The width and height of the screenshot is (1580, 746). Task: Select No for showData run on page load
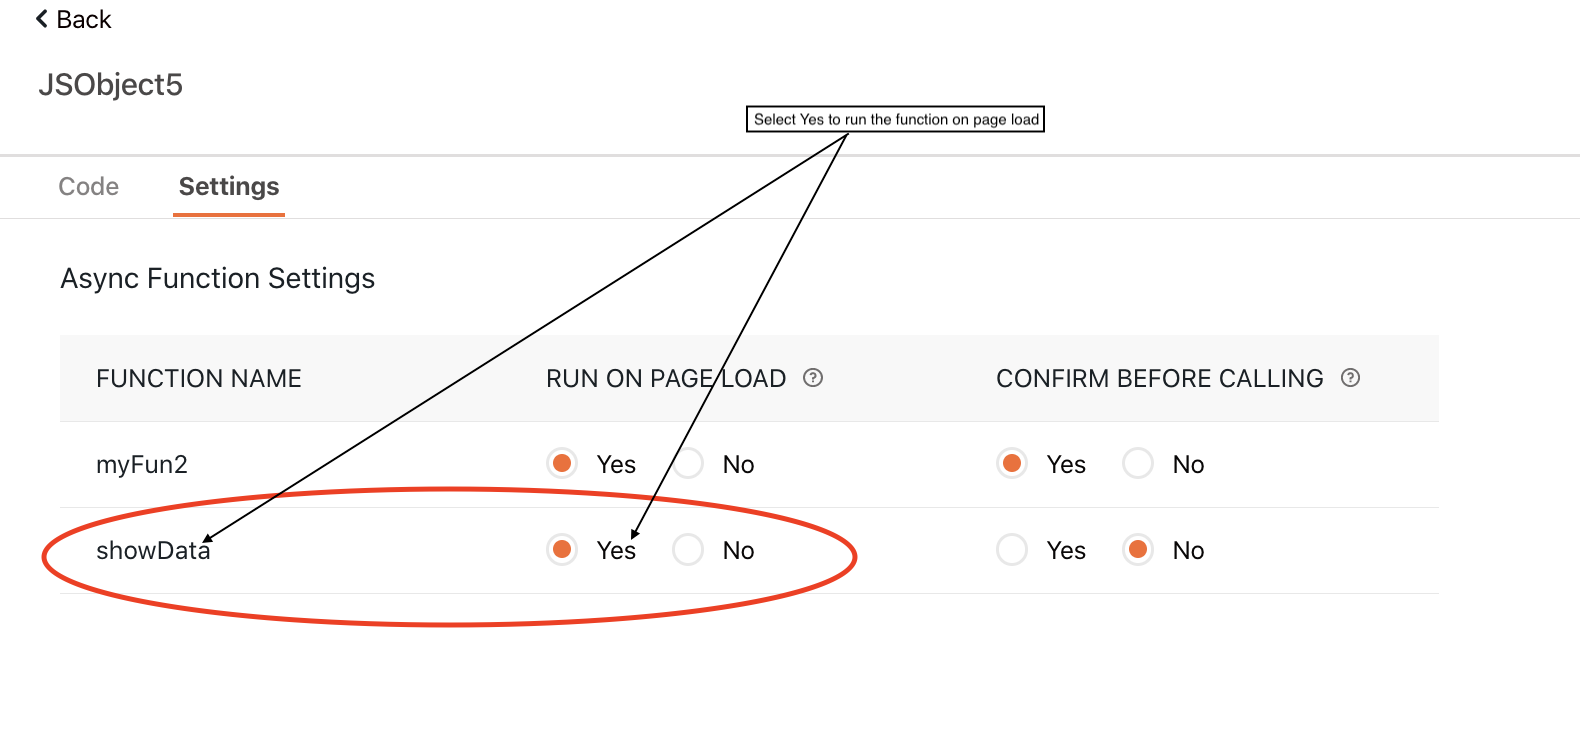point(688,549)
